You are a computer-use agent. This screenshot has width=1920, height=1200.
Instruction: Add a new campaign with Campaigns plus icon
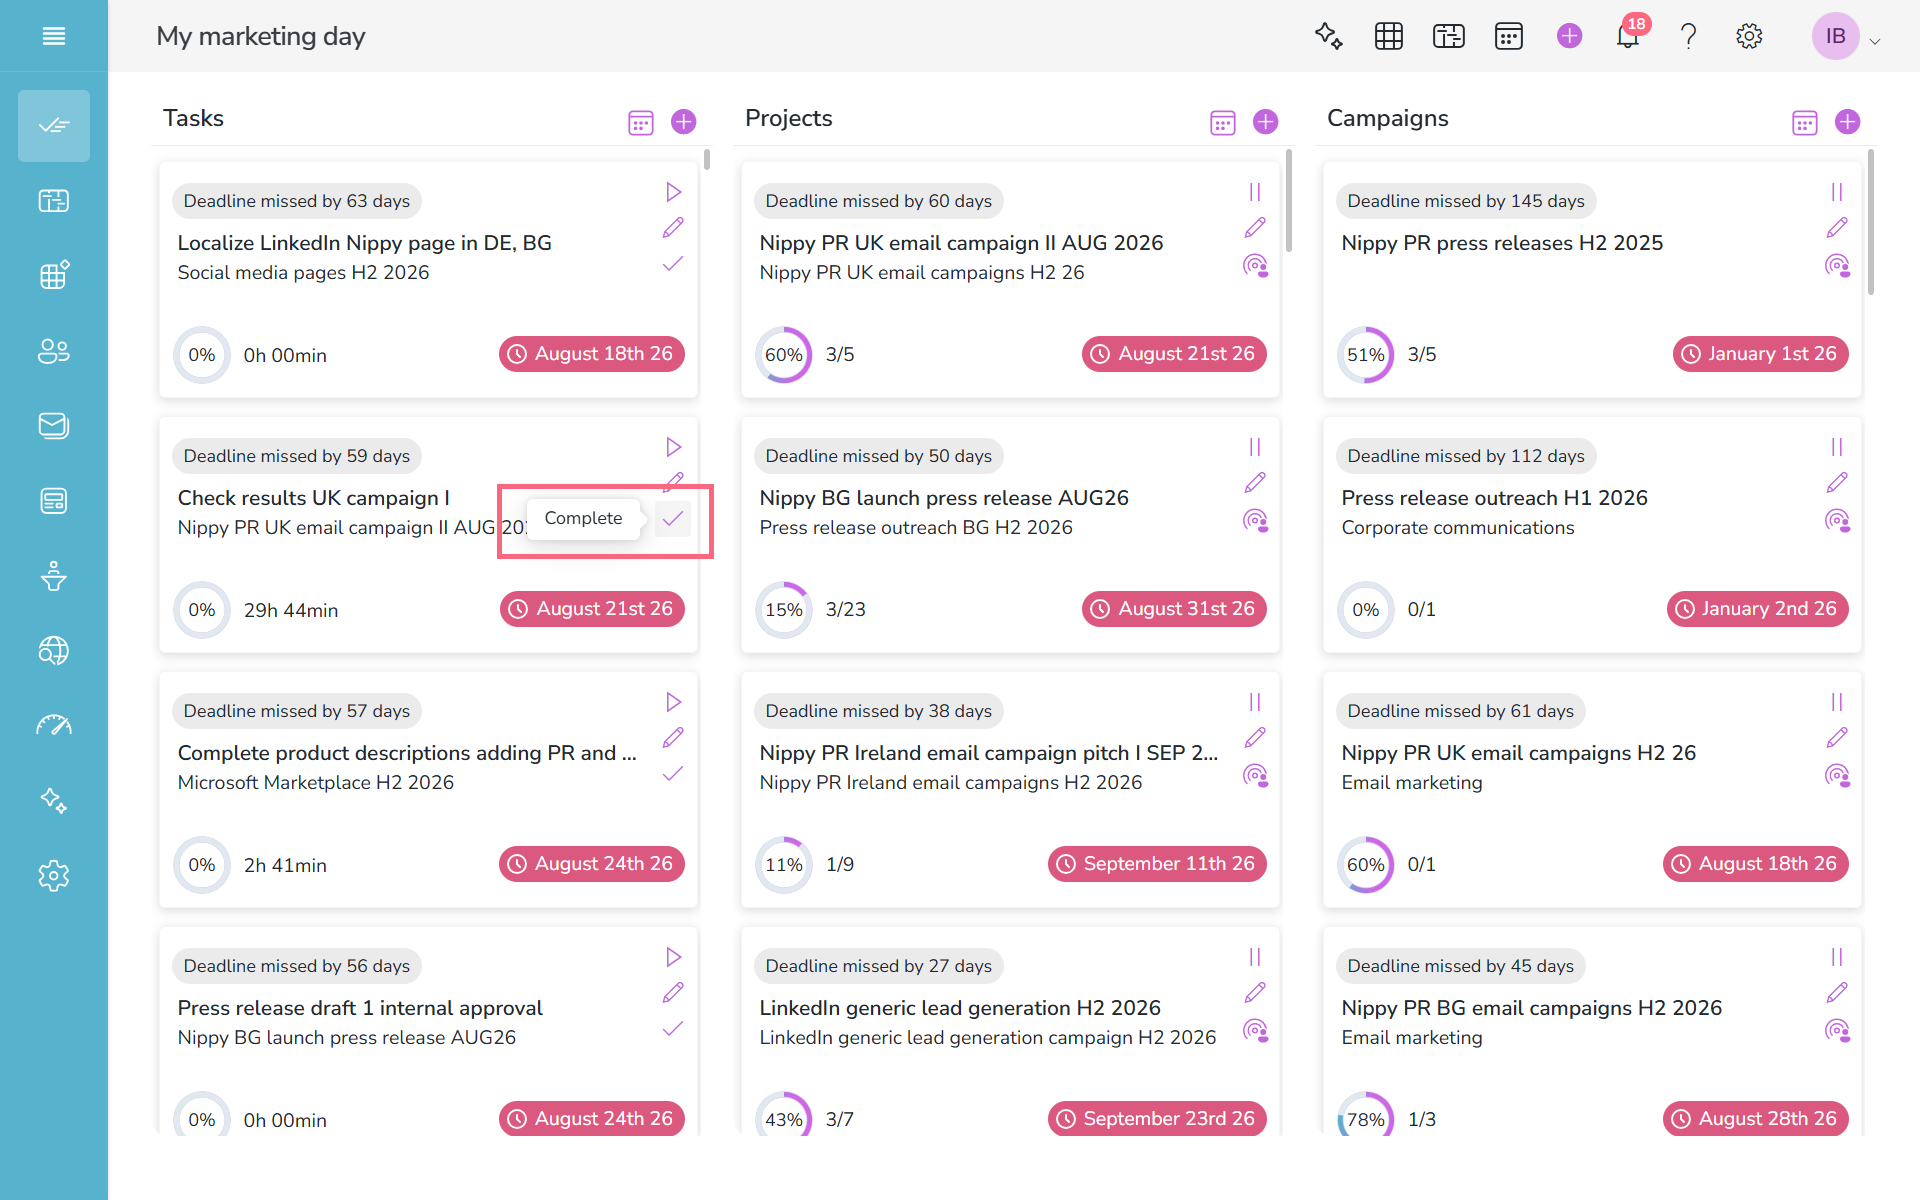[1848, 122]
